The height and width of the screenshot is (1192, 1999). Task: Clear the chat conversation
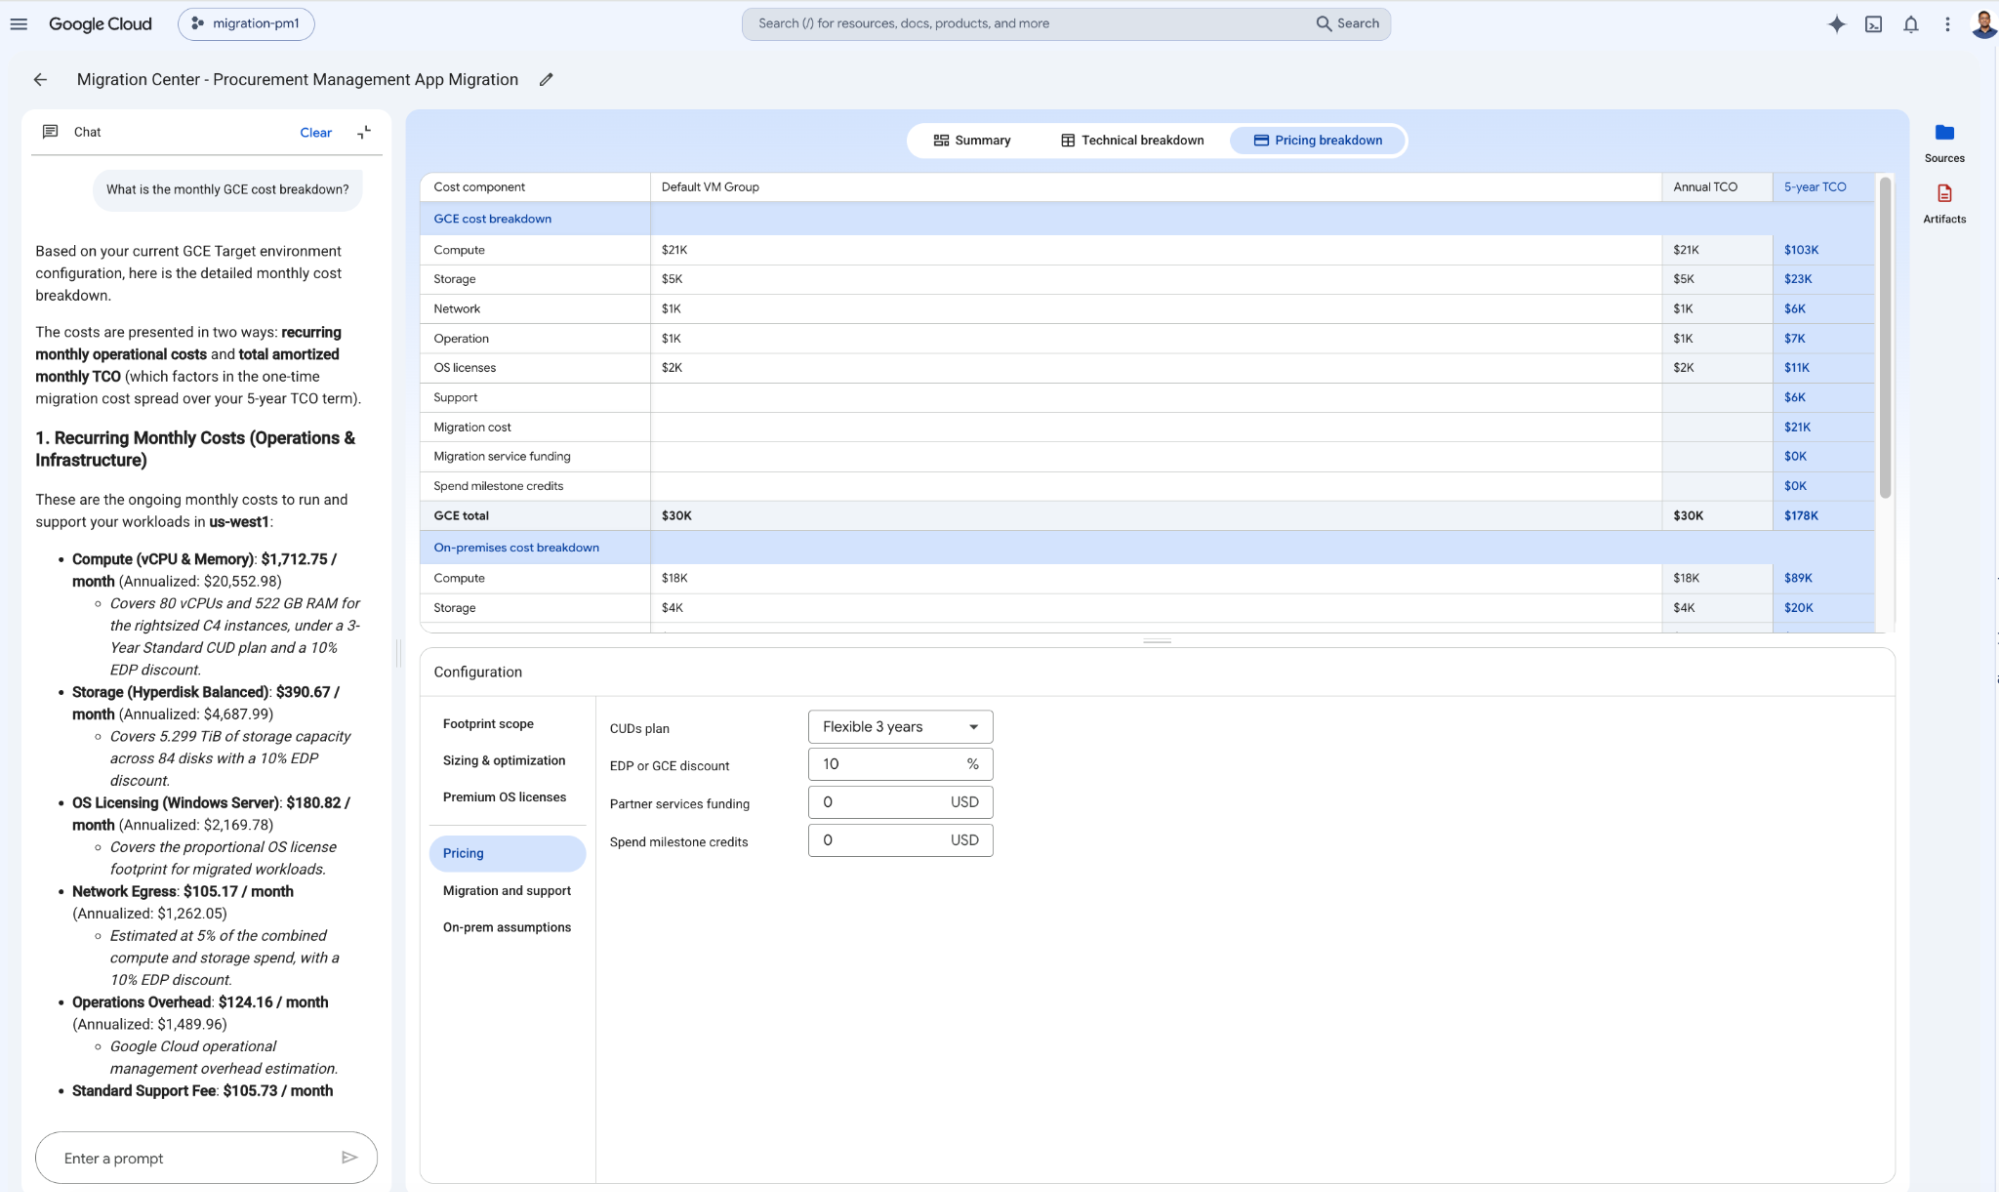pyautogui.click(x=316, y=132)
